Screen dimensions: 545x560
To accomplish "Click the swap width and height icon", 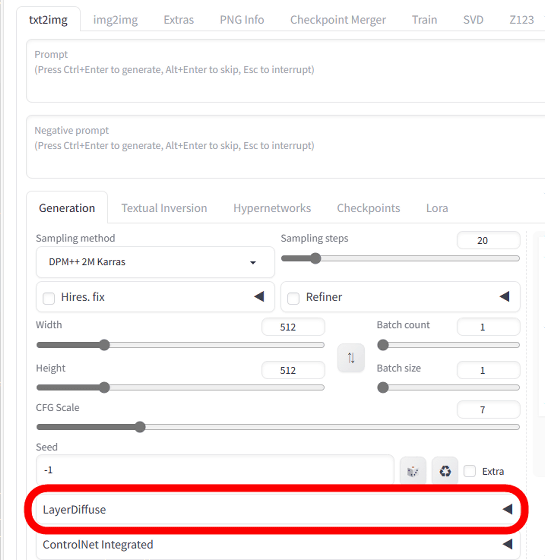I will pos(351,358).
